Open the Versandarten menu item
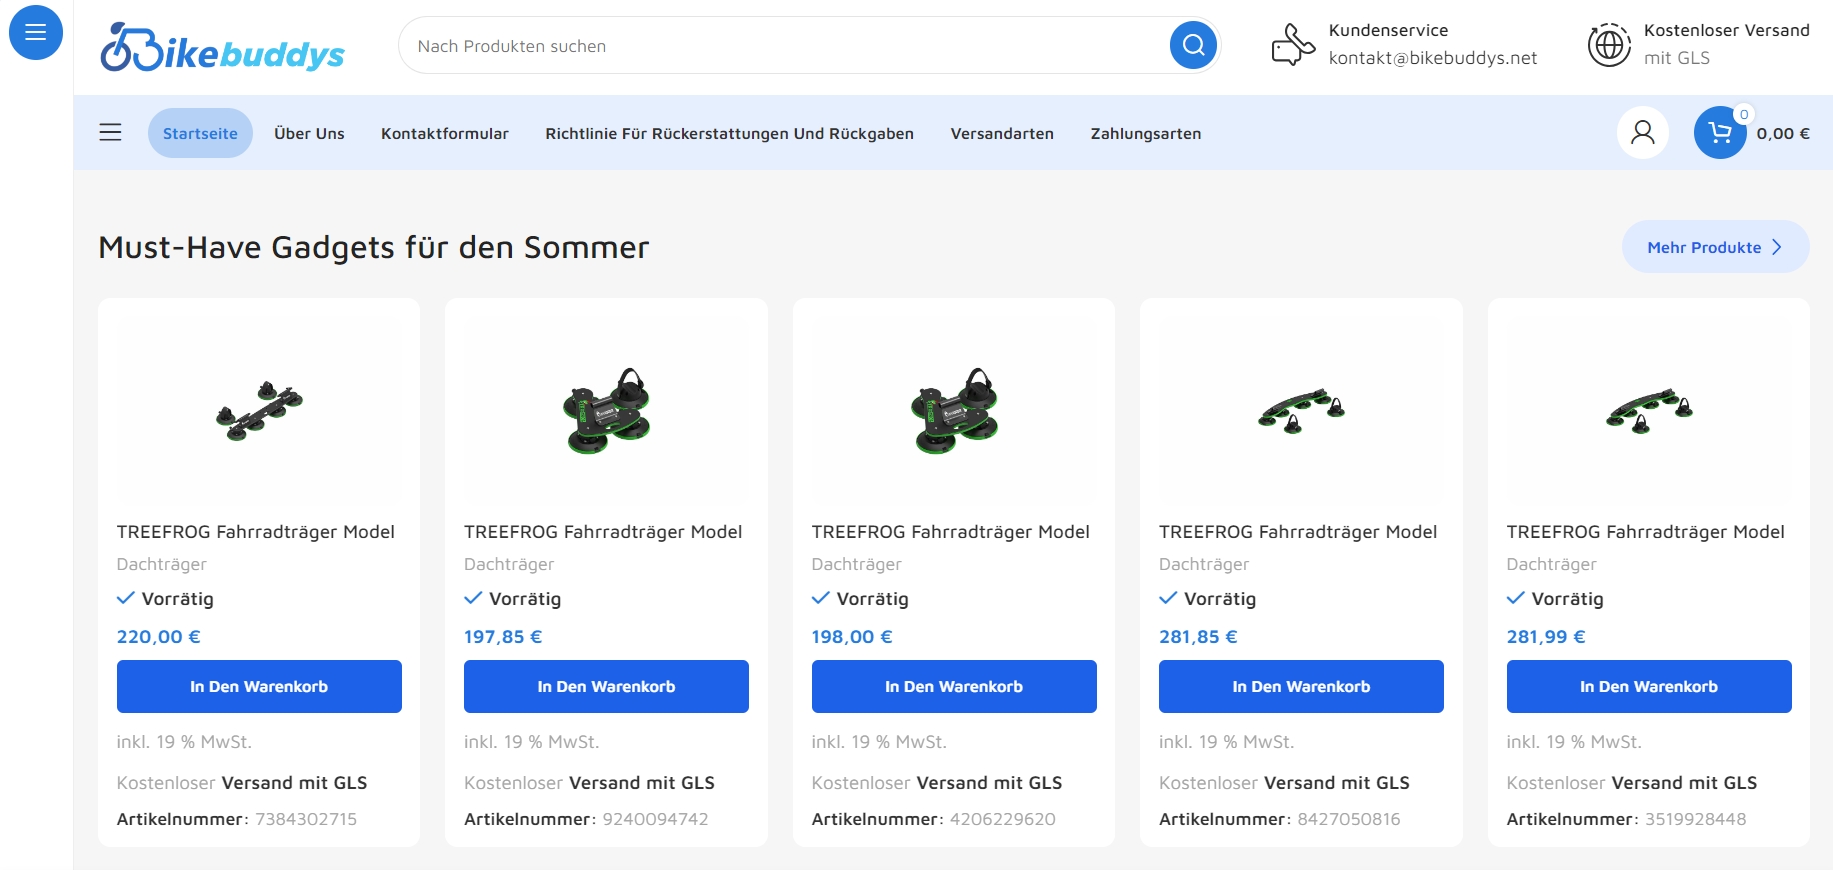This screenshot has height=870, width=1833. pos(1001,133)
